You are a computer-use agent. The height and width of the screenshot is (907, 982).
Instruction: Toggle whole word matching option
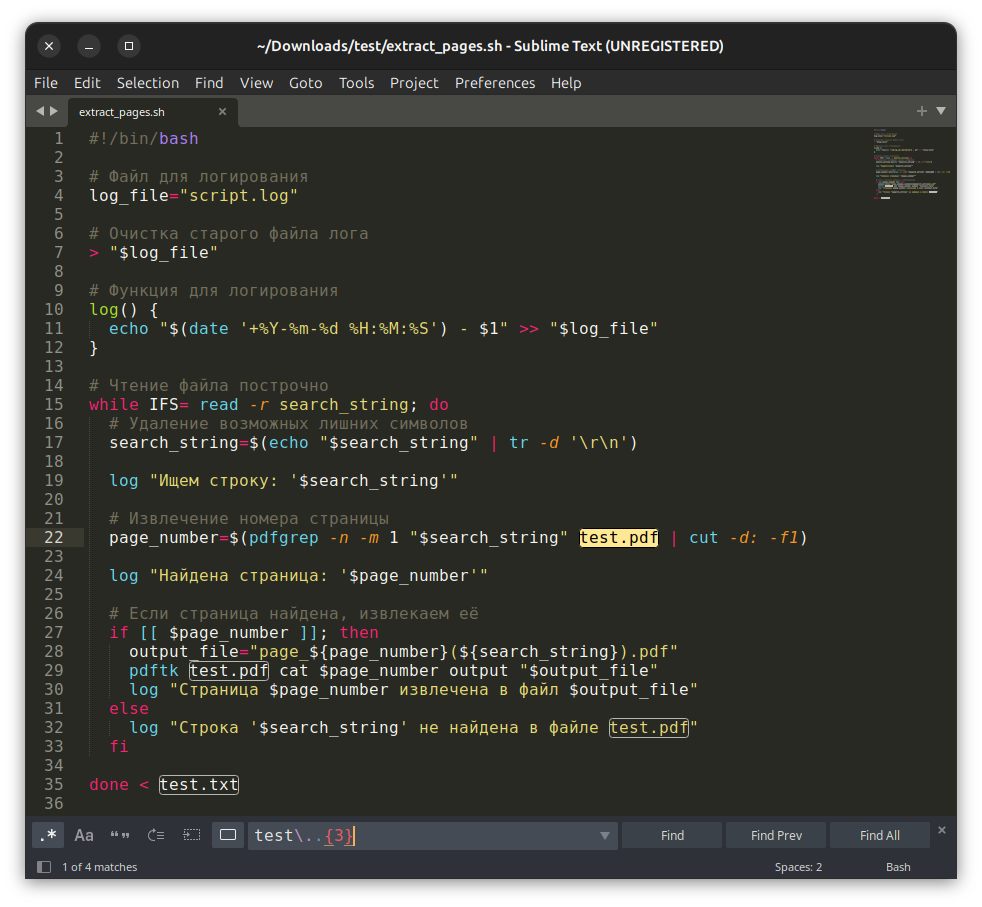coord(120,835)
